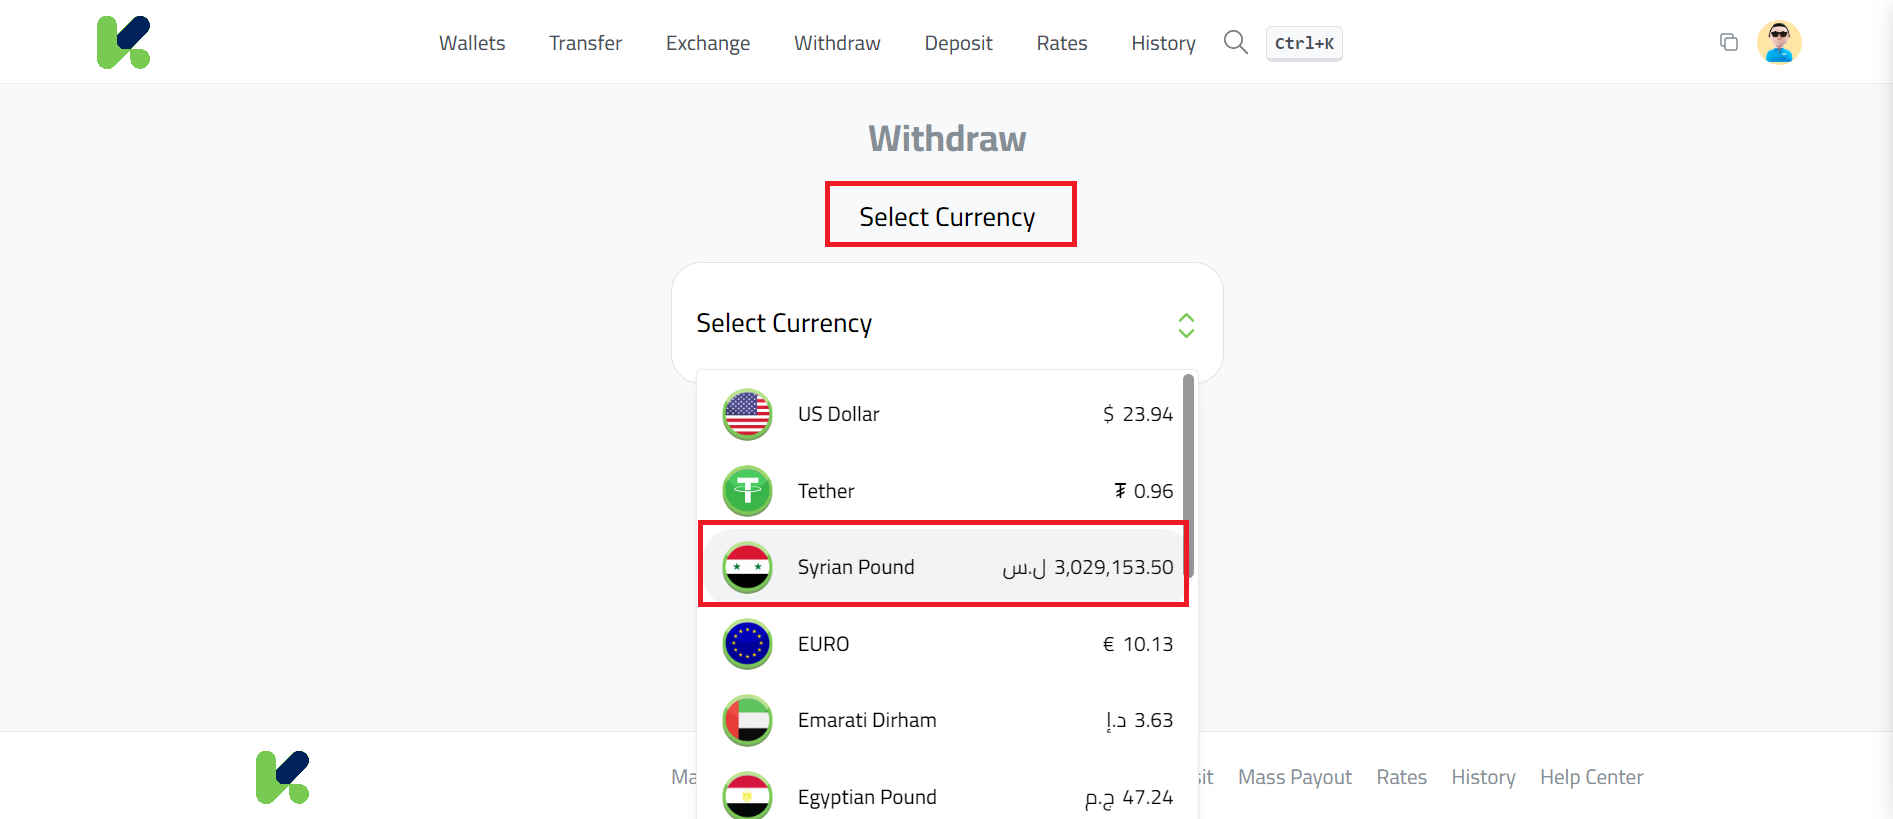Open the Mass Payout footer link
1893x819 pixels.
pyautogui.click(x=1294, y=777)
